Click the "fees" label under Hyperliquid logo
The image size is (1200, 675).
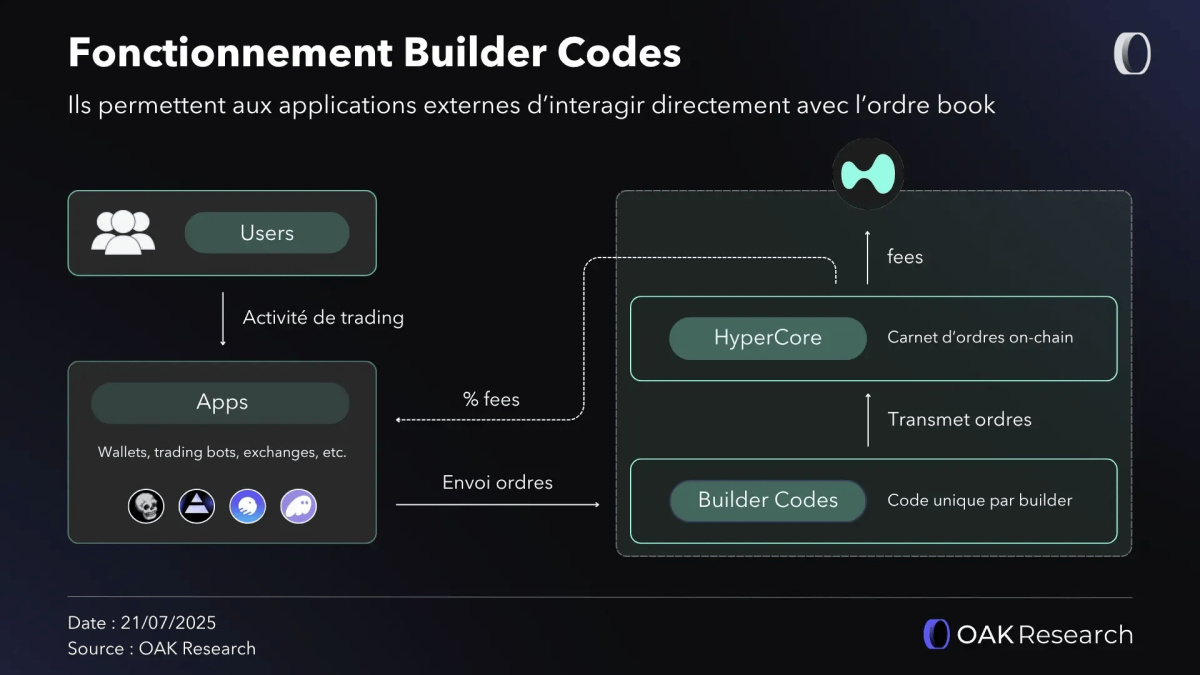pos(905,257)
